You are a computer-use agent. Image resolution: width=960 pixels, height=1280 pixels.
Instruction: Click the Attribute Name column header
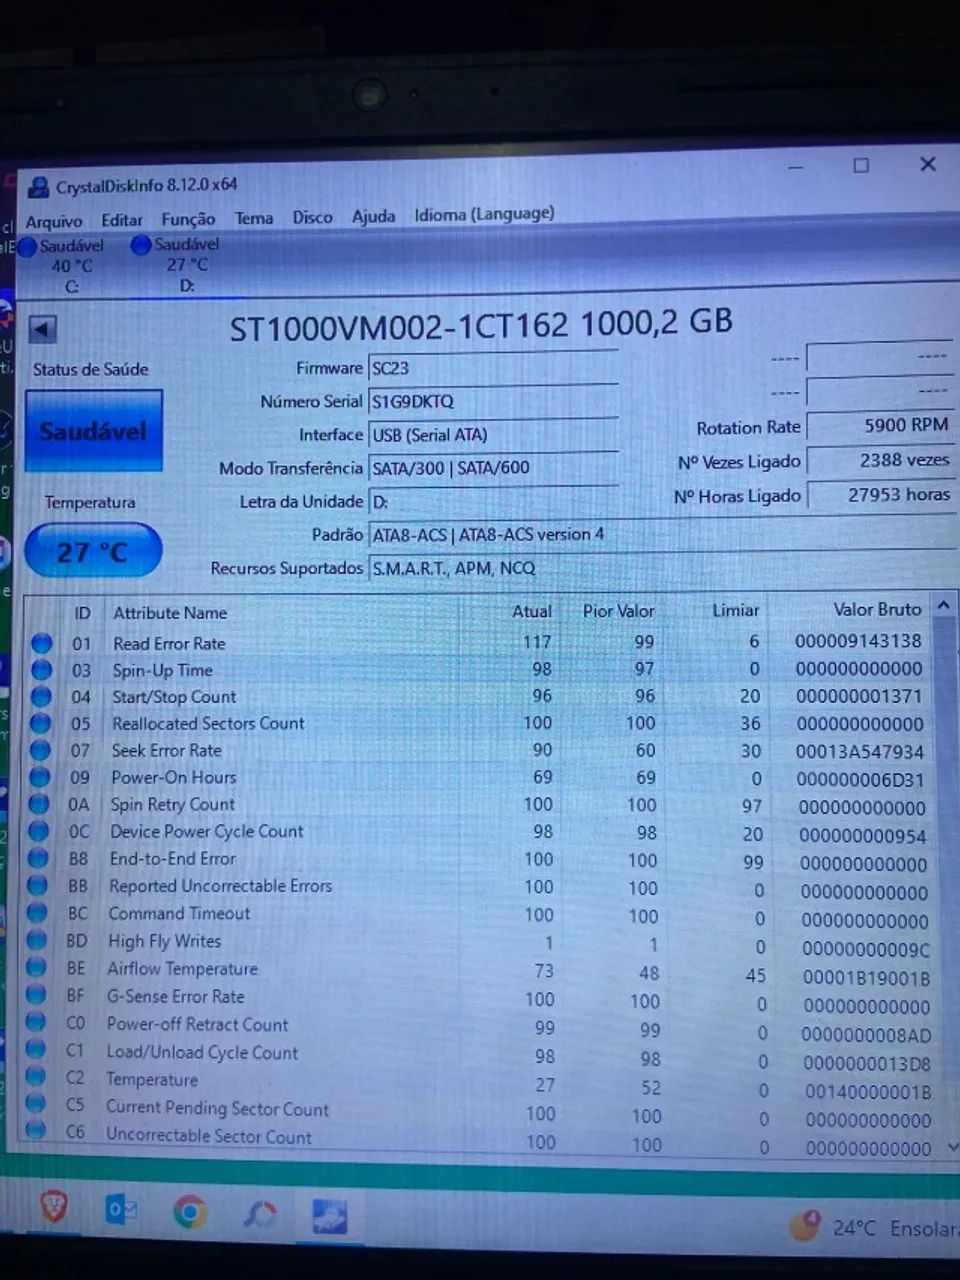pos(170,613)
